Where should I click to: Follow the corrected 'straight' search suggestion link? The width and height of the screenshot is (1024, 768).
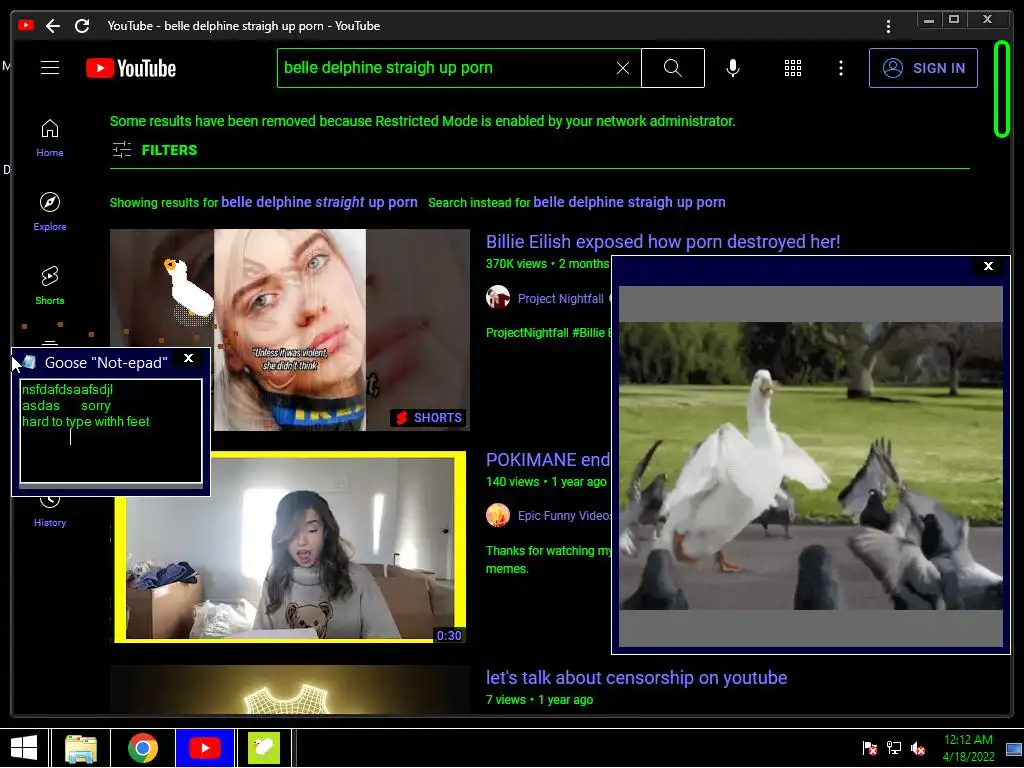pos(319,202)
